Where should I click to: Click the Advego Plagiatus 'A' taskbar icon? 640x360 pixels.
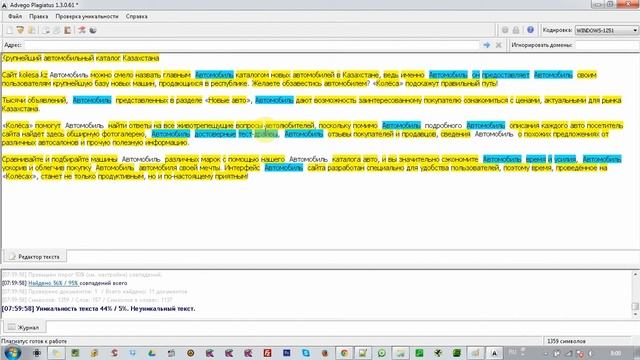pyautogui.click(x=494, y=353)
